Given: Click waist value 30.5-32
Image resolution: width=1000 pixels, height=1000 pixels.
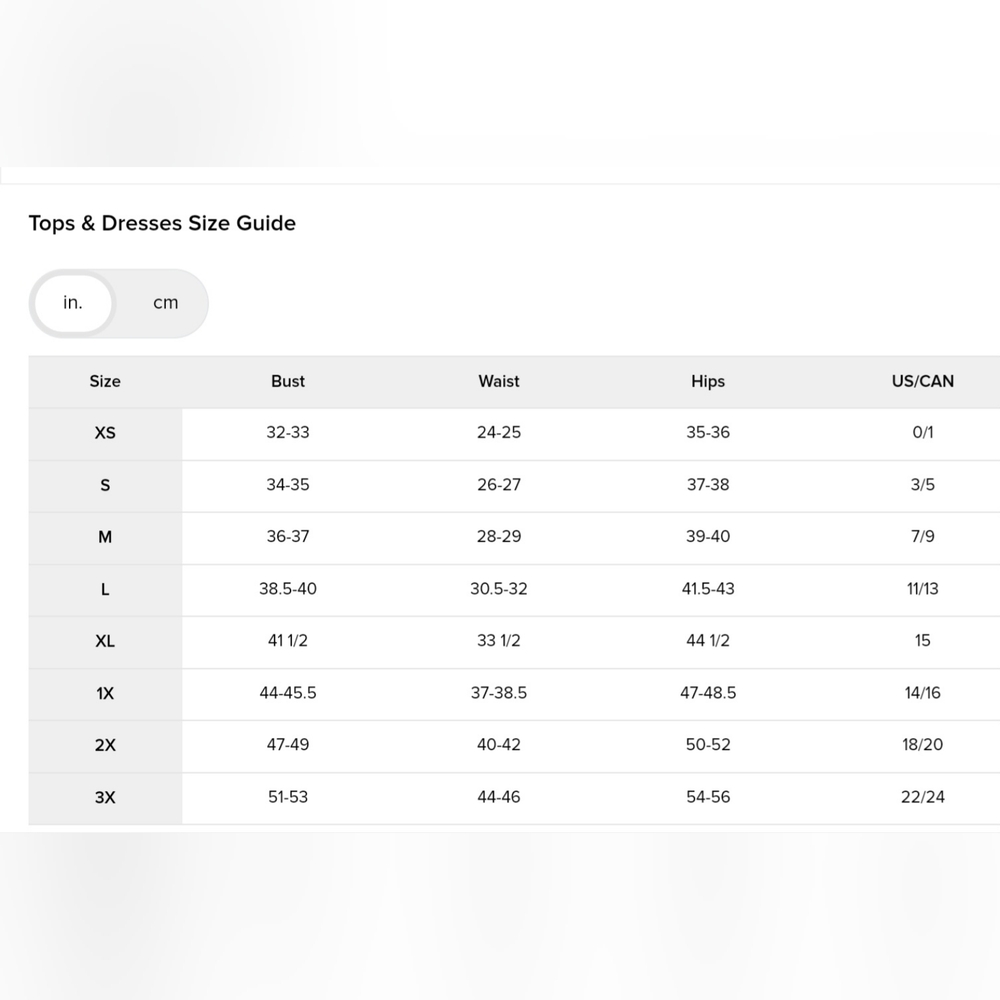Looking at the screenshot, I should [499, 589].
